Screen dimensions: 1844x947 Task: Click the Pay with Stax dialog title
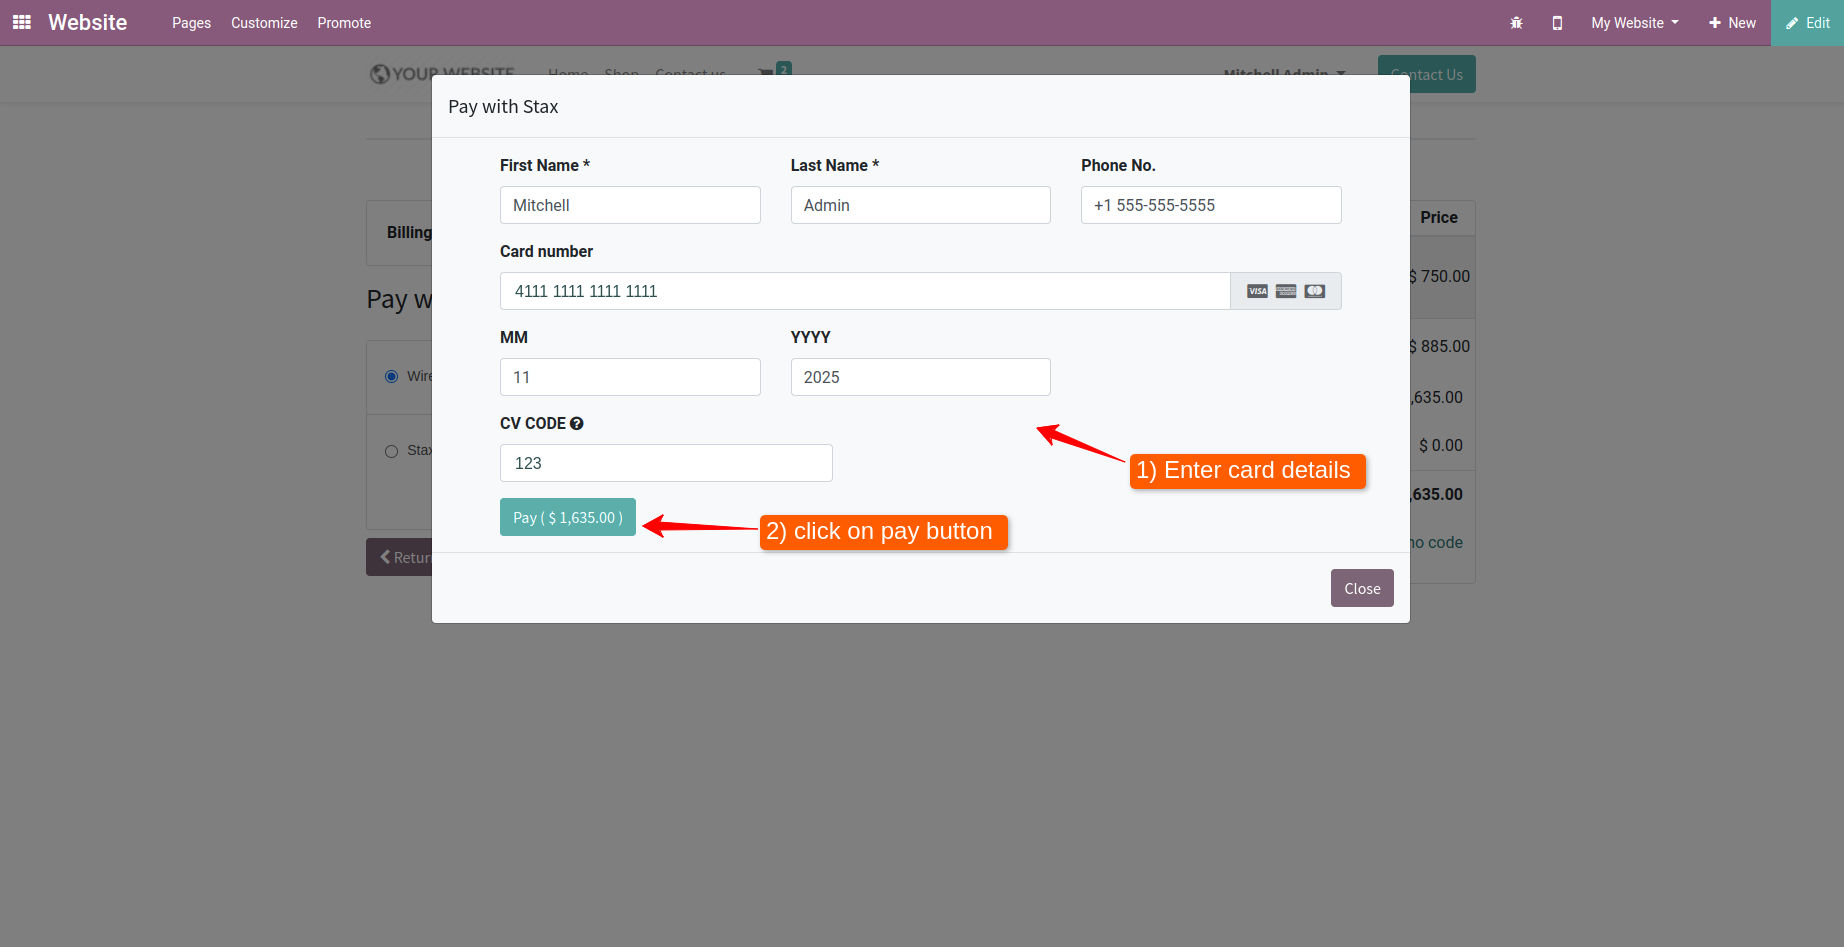point(503,106)
